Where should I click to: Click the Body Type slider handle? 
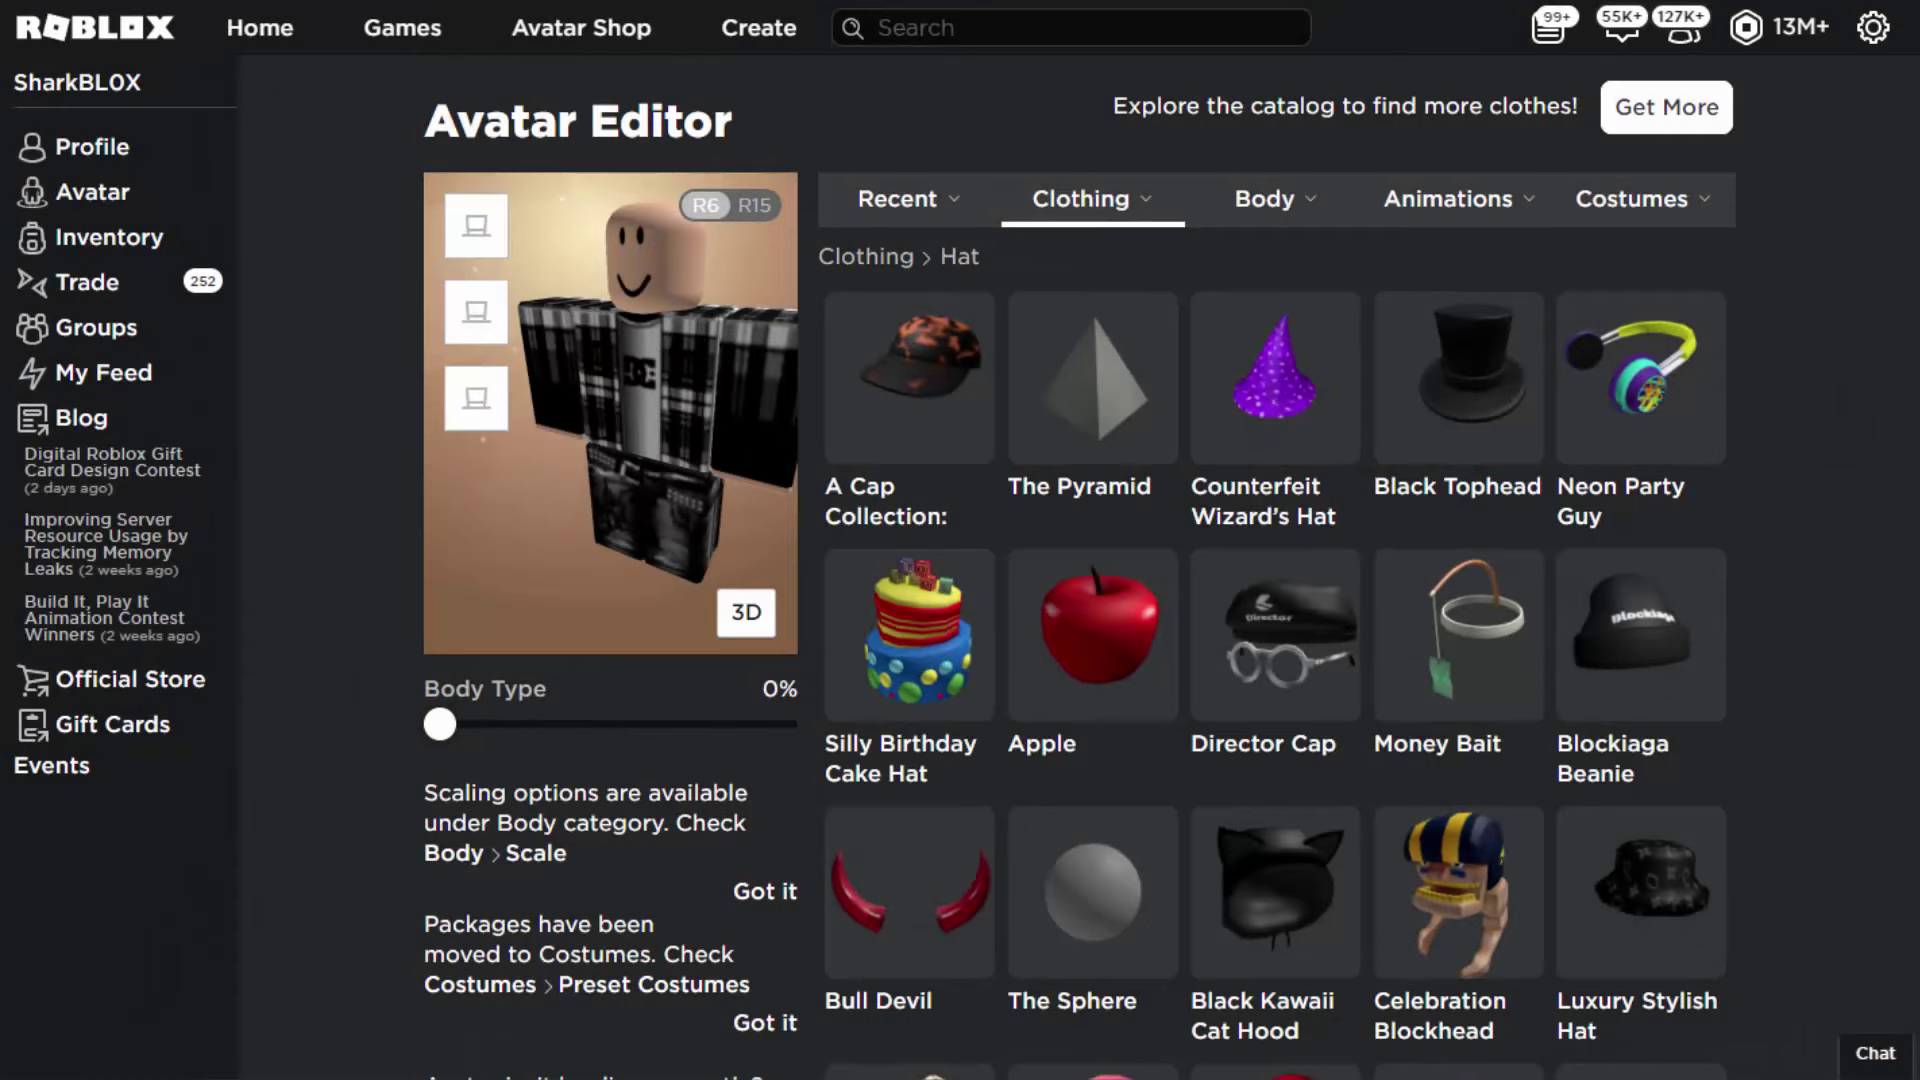440,724
